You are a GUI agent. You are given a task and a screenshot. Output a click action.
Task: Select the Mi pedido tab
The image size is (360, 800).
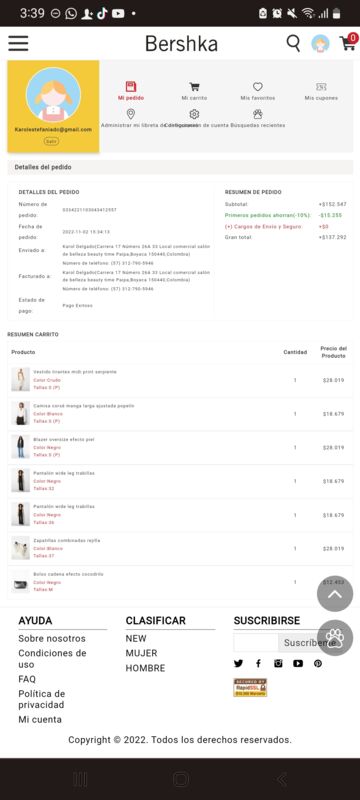coord(131,91)
